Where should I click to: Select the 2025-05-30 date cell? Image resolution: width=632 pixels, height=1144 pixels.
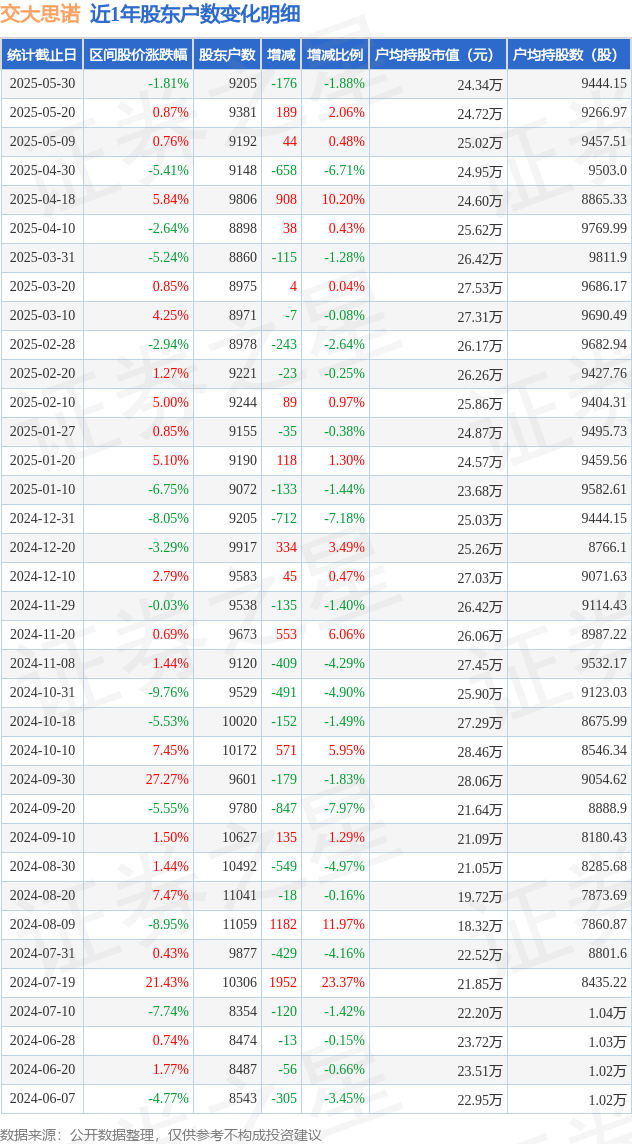(x=41, y=83)
